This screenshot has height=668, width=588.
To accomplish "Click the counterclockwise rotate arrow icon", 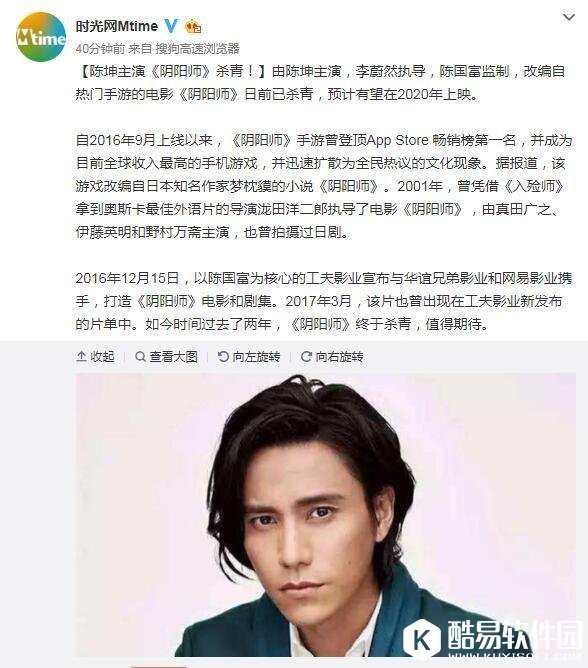I will coord(223,356).
